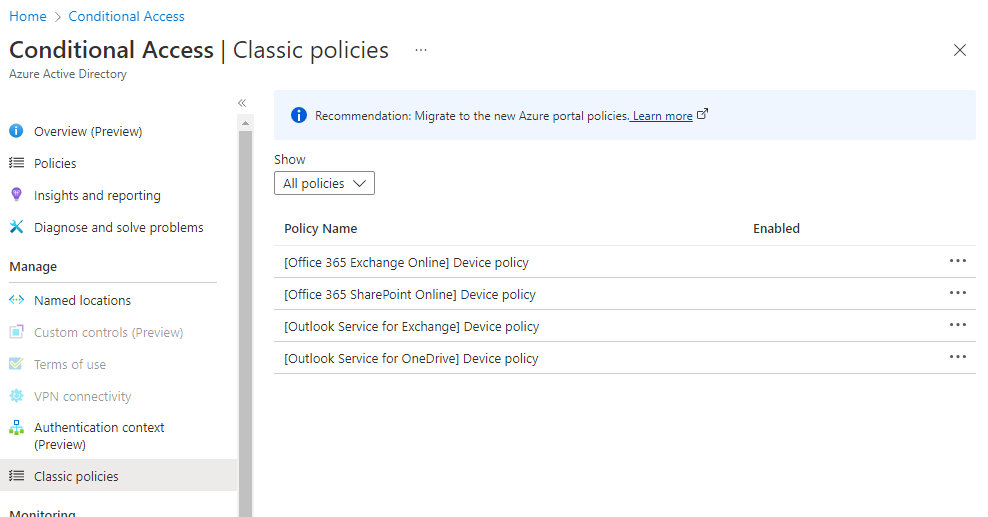The height and width of the screenshot is (517, 988).
Task: Click the Insights and reporting lightbulb icon
Action: point(16,195)
